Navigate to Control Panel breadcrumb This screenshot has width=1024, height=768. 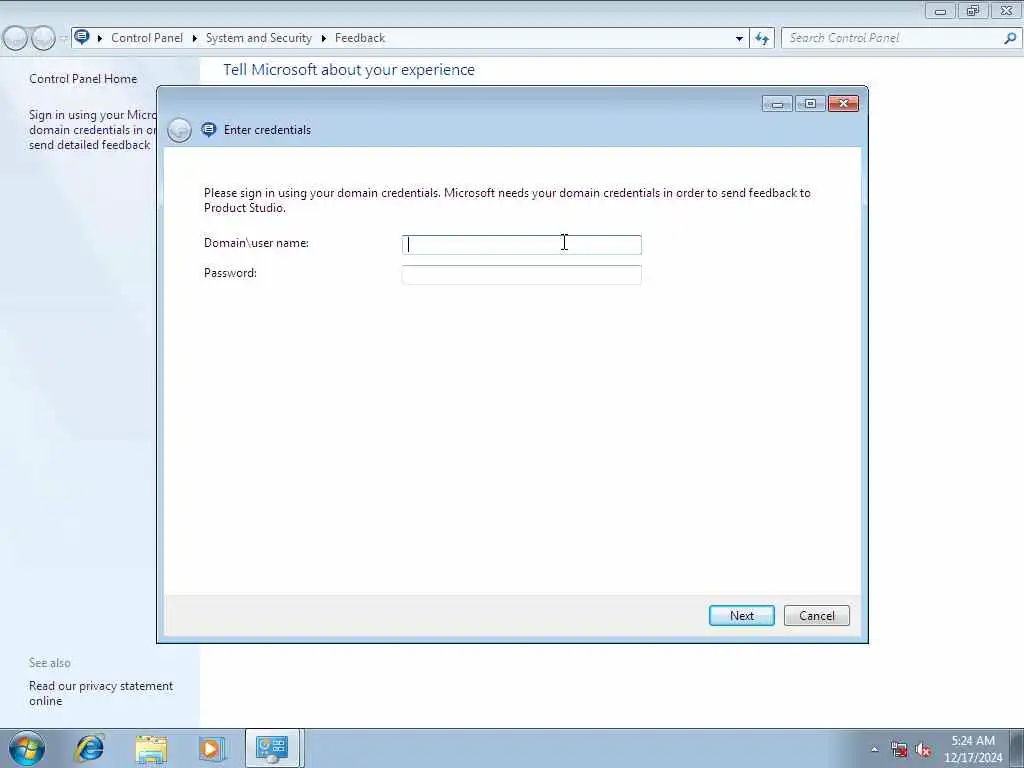pos(147,38)
